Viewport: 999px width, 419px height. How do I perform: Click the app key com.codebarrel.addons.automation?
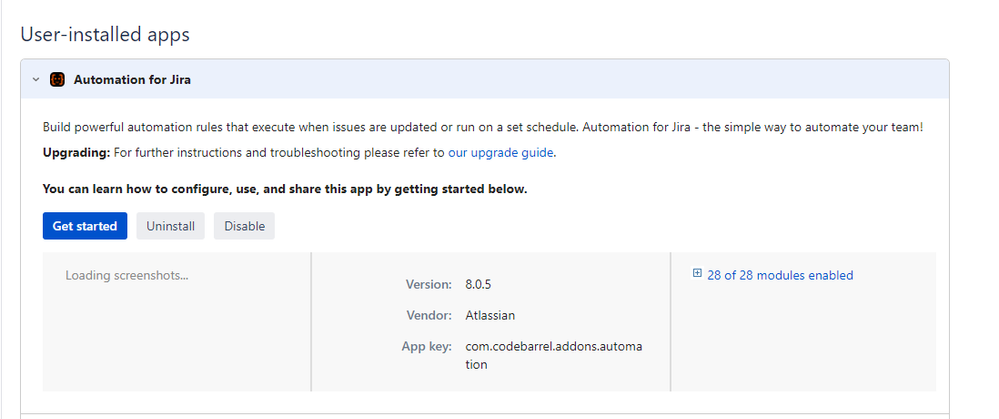click(554, 356)
